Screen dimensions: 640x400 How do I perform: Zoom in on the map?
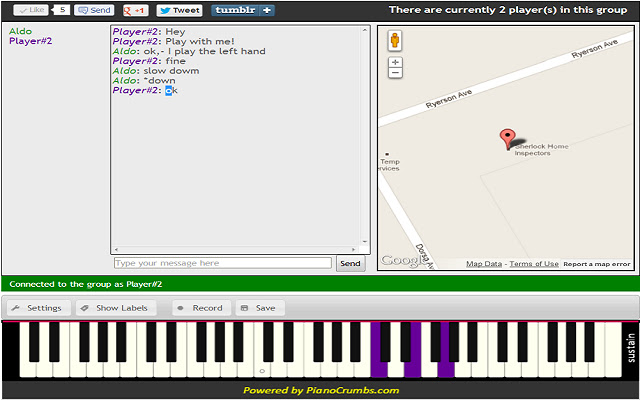pos(396,61)
